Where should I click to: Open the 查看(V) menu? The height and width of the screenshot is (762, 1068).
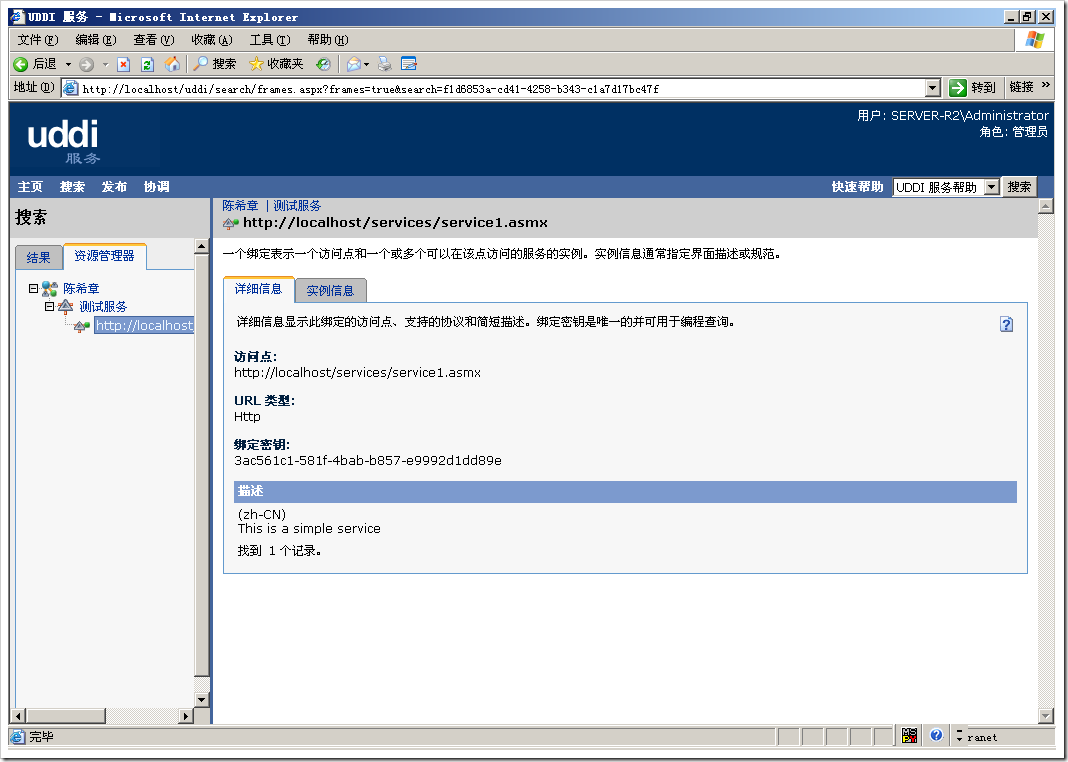click(154, 39)
